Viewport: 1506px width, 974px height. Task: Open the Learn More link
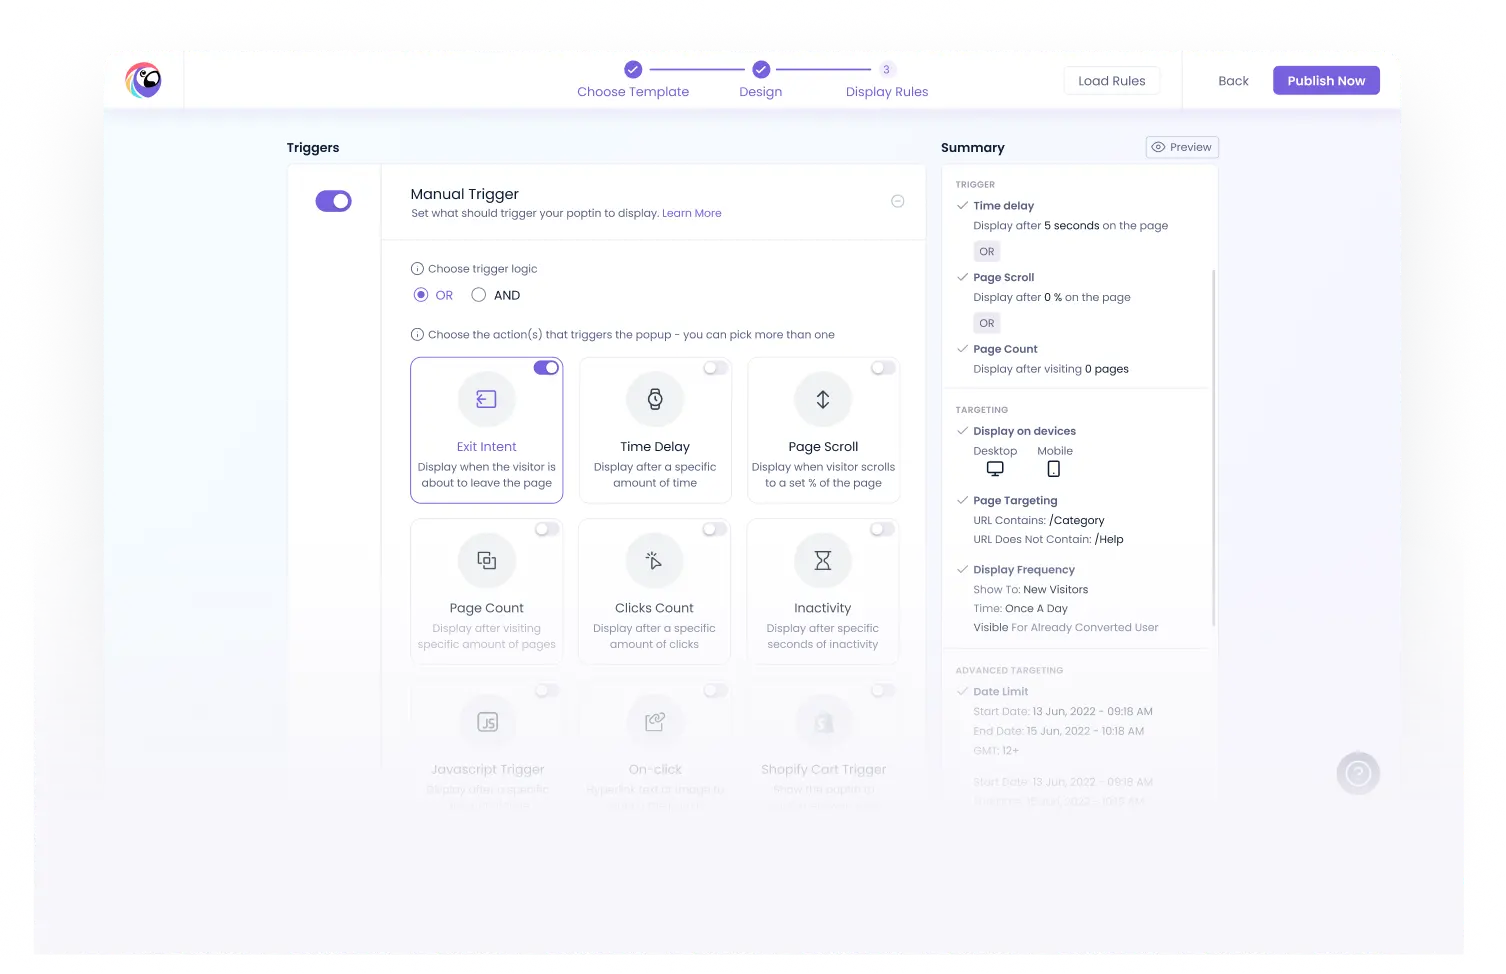point(692,213)
